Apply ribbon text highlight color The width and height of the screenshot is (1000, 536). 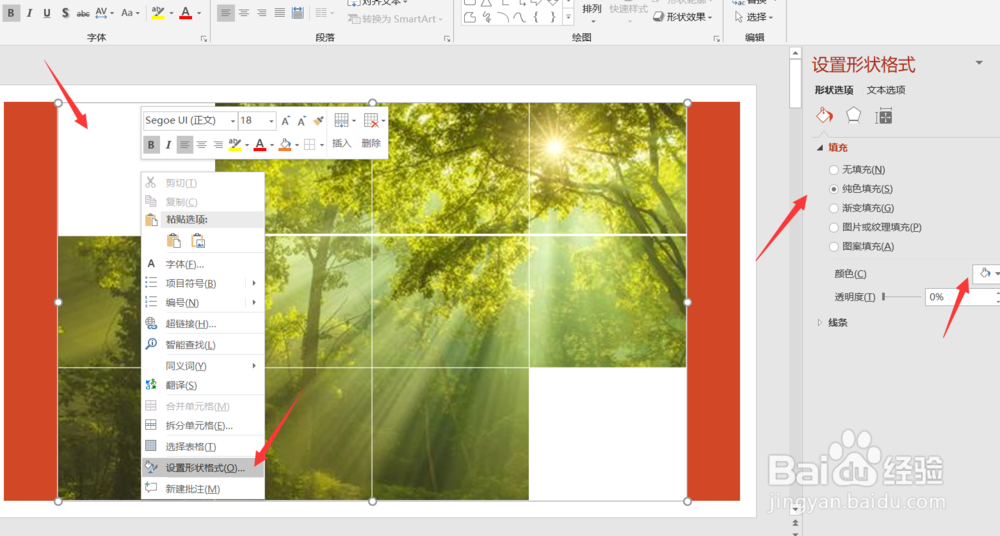tap(158, 13)
